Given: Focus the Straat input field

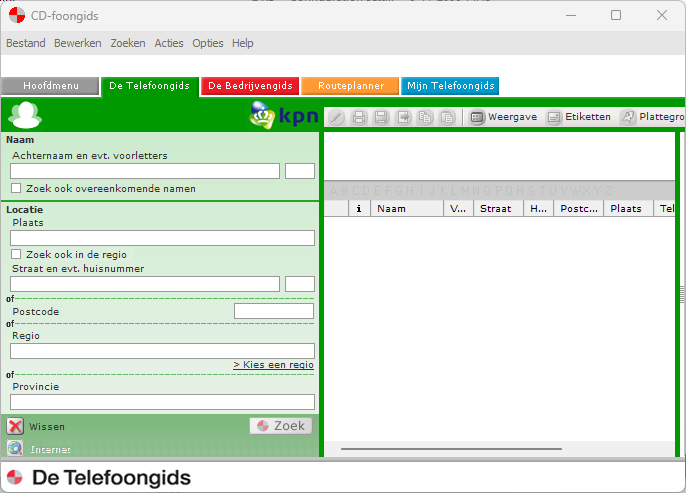Looking at the screenshot, I should (x=145, y=284).
